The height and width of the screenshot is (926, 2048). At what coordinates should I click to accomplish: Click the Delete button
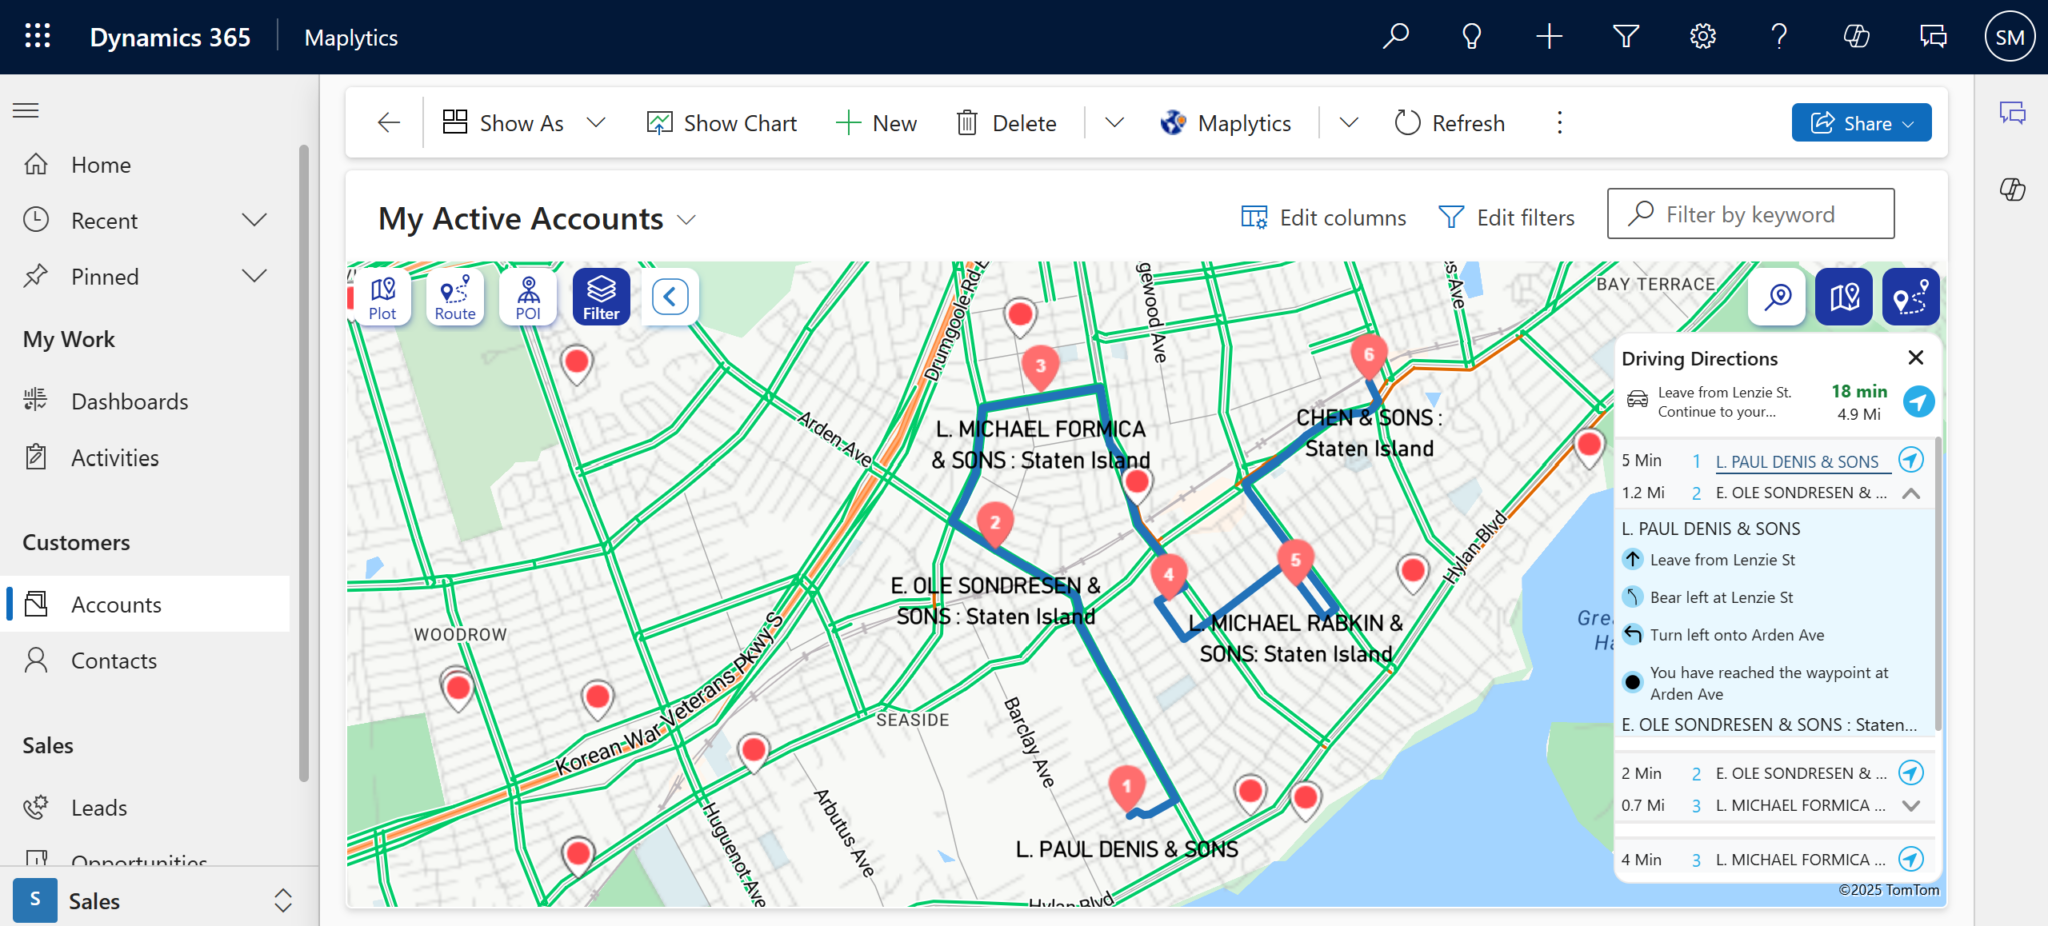point(1006,123)
